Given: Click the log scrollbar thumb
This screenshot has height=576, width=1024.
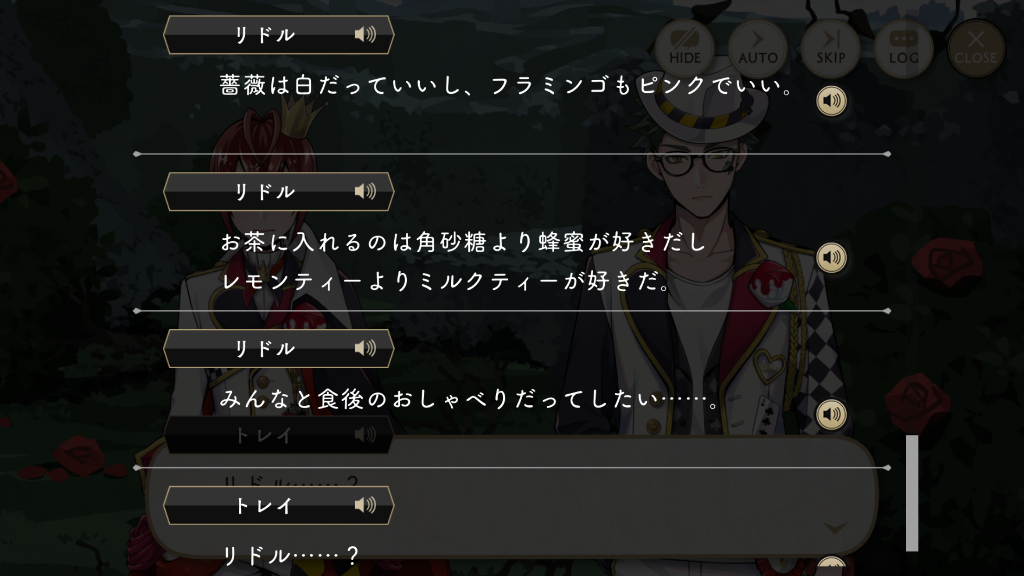Looking at the screenshot, I should coord(912,493).
